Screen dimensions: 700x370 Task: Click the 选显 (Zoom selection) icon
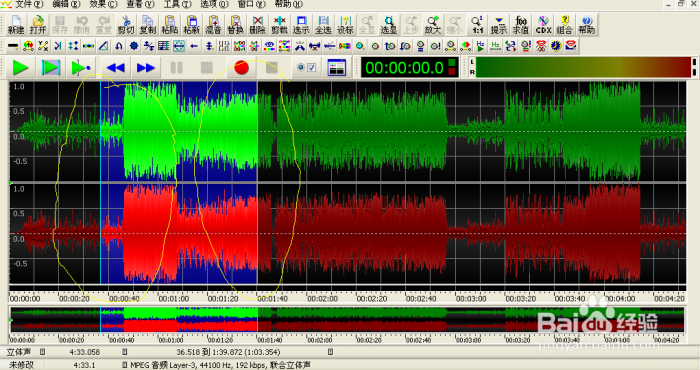(x=389, y=25)
